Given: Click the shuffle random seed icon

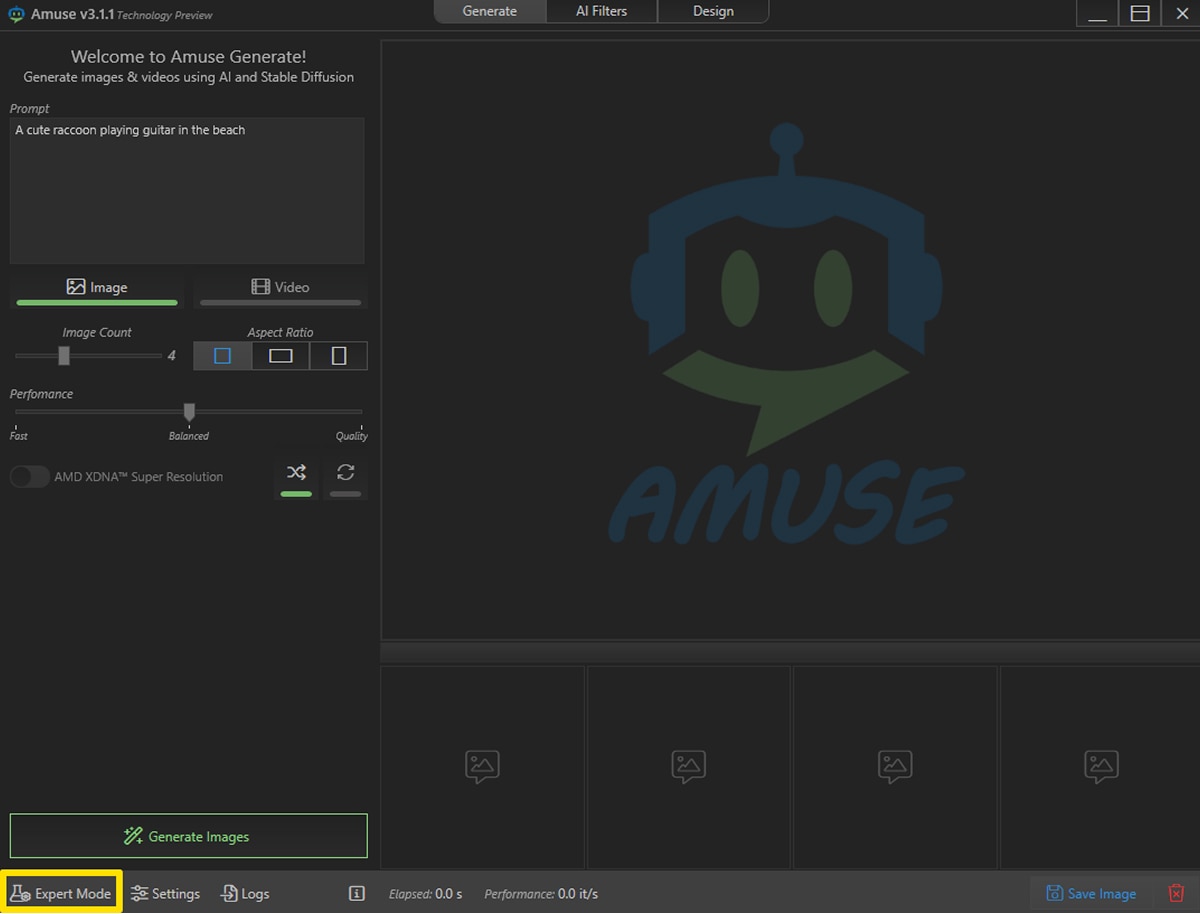Looking at the screenshot, I should [x=296, y=474].
